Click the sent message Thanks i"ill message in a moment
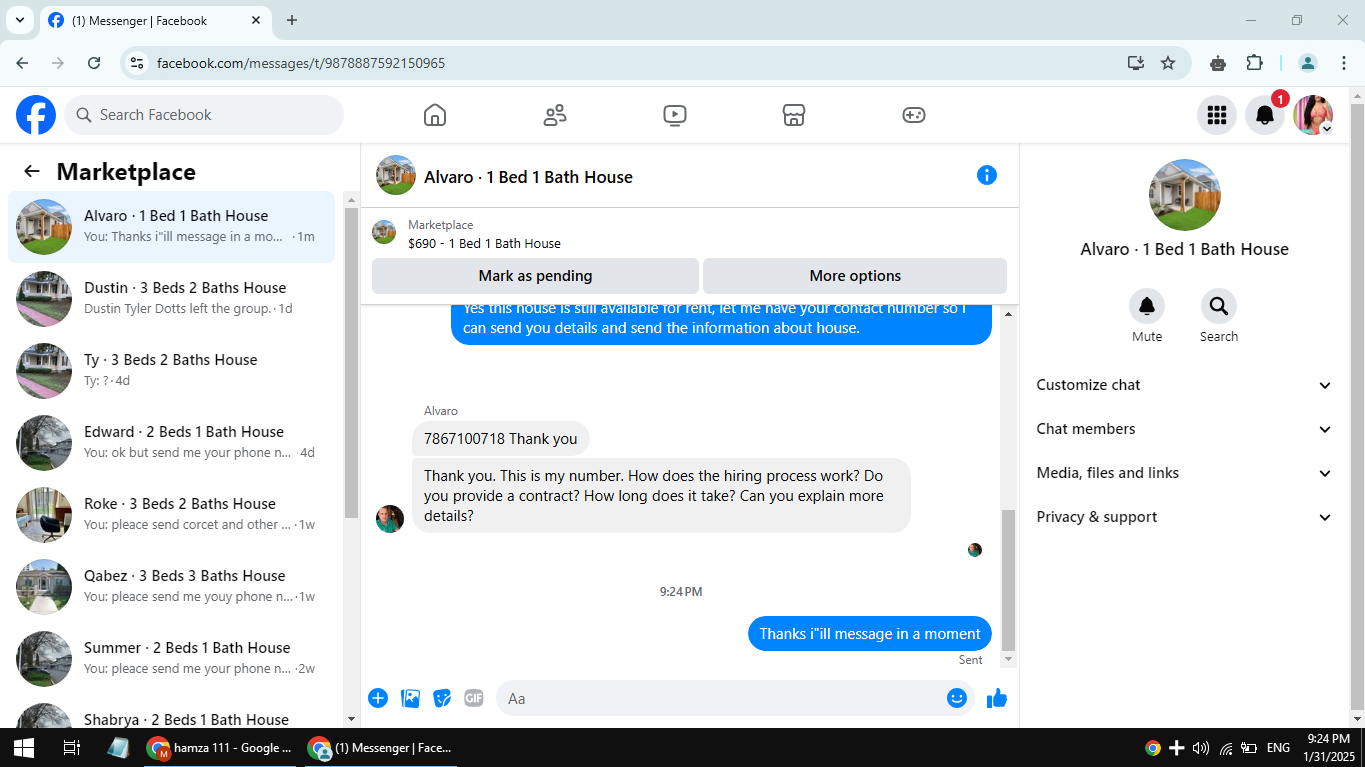 [x=870, y=634]
